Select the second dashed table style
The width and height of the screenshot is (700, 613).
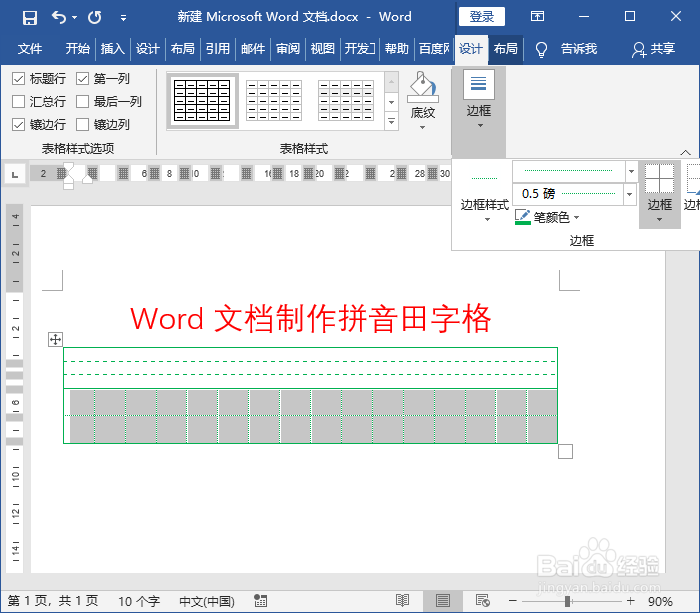point(274,100)
